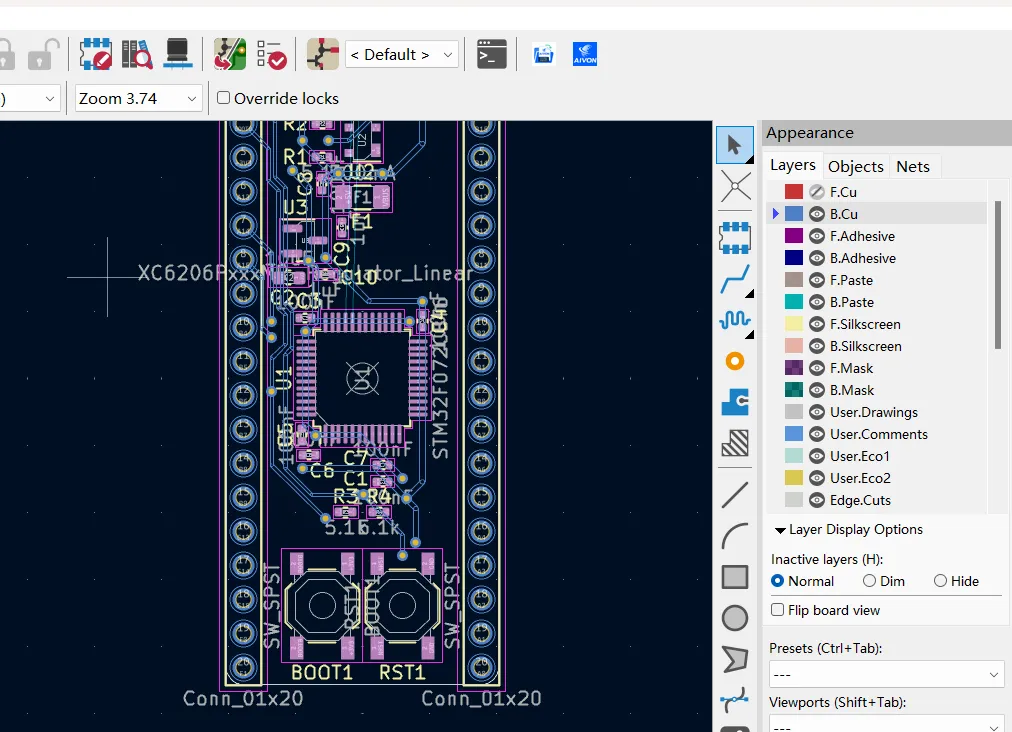Open the < Default > routing dropdown
Viewport: 1012px width, 732px height.
[402, 55]
